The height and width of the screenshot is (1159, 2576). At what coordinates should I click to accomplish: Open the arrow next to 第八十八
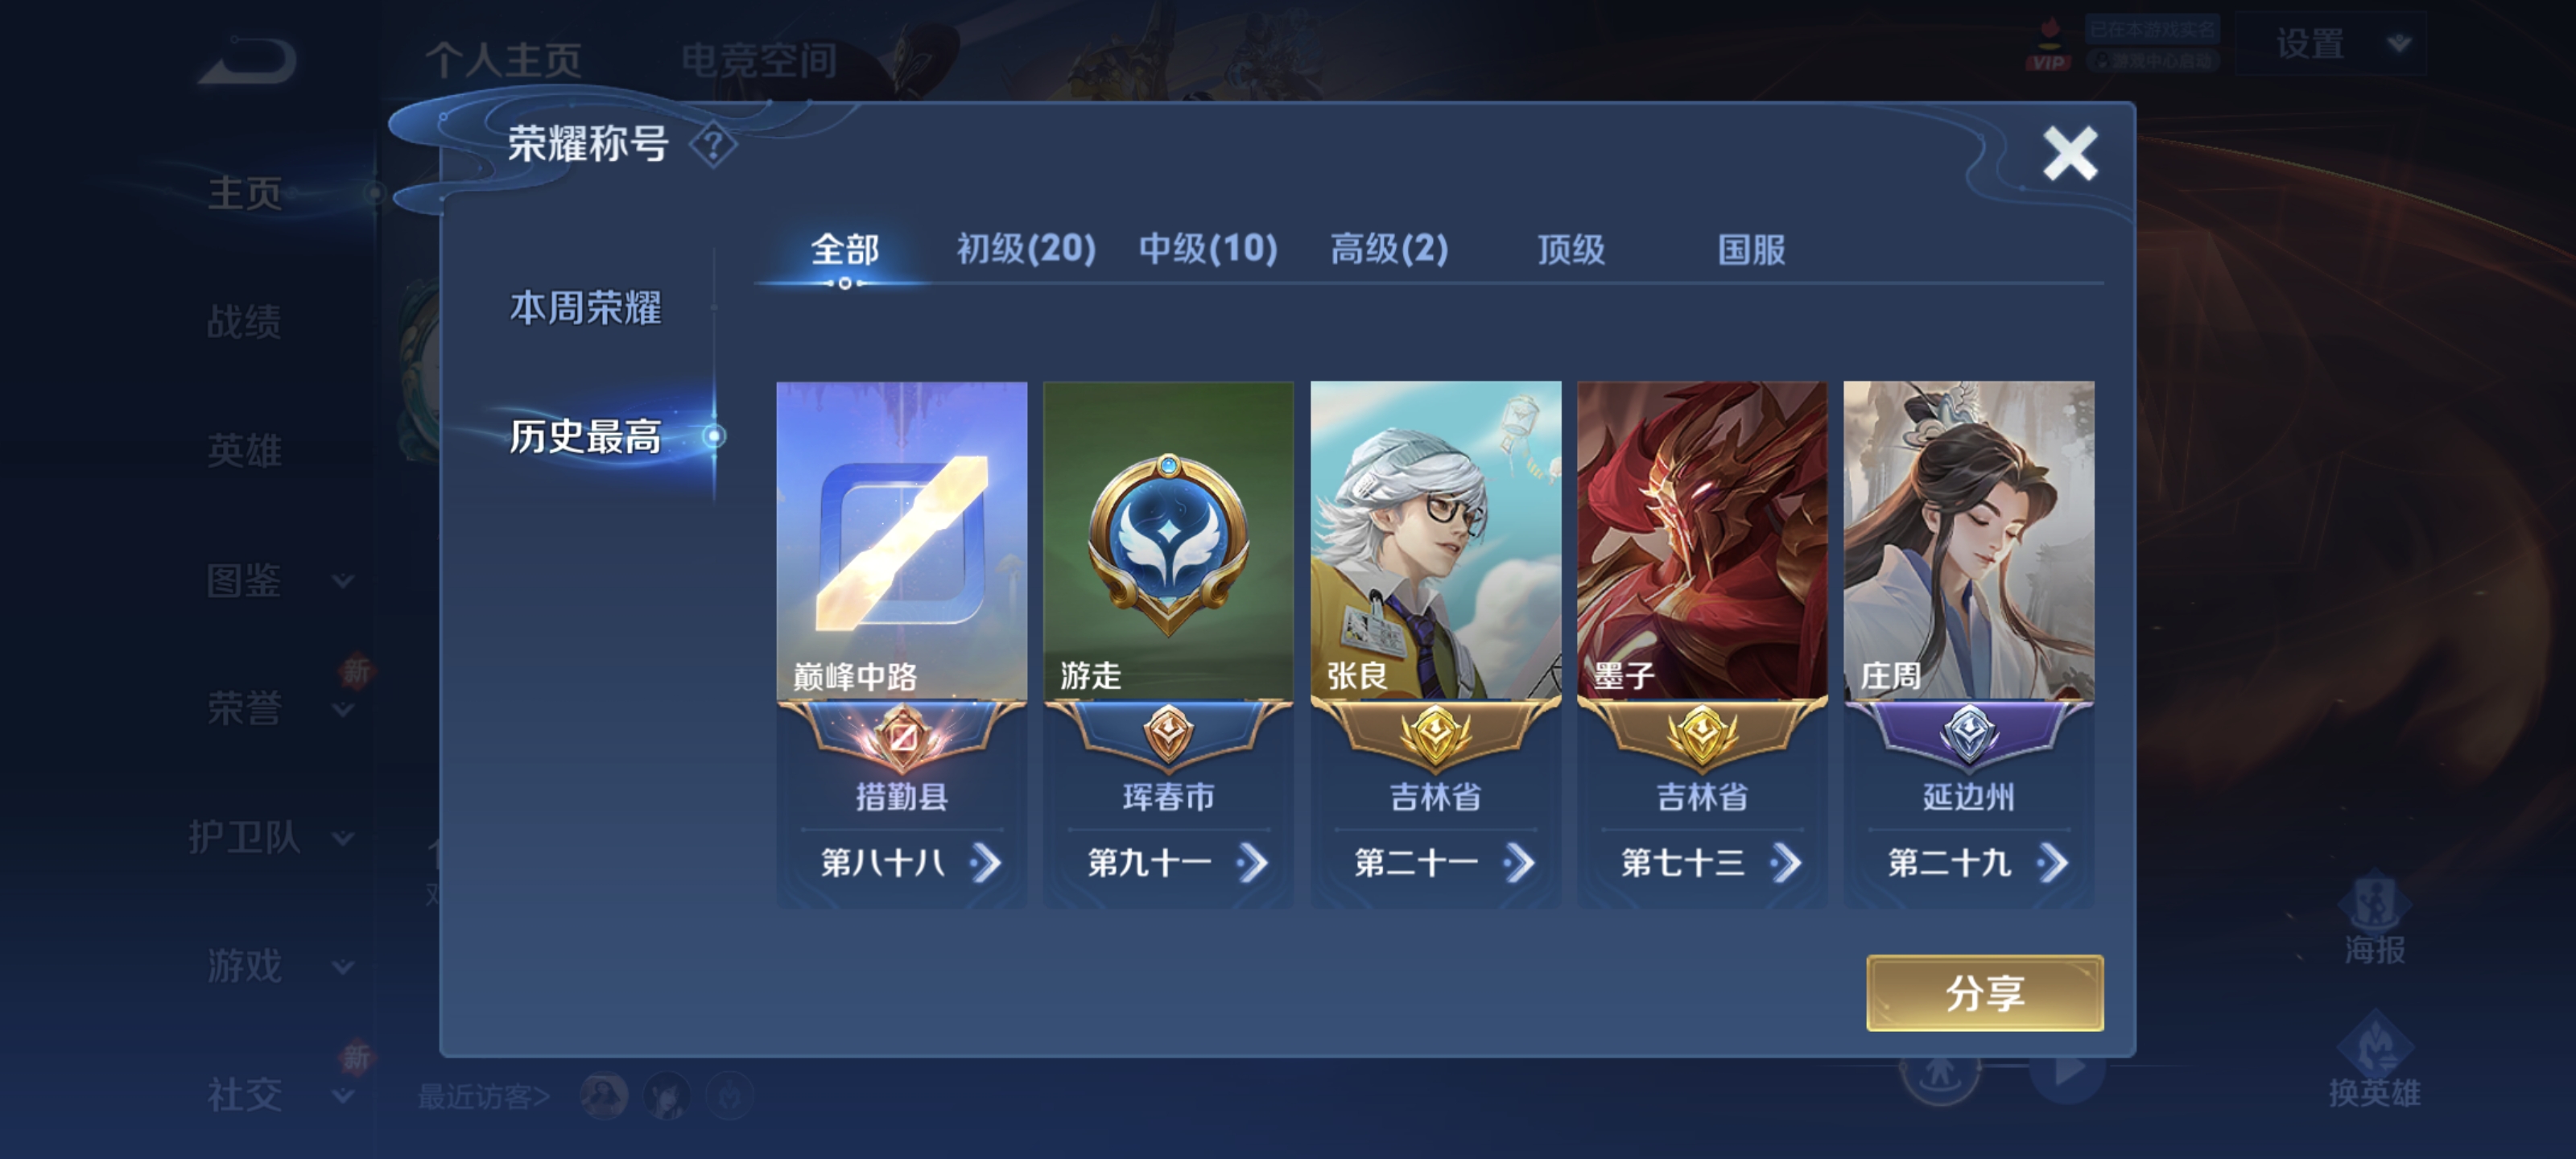pos(985,862)
